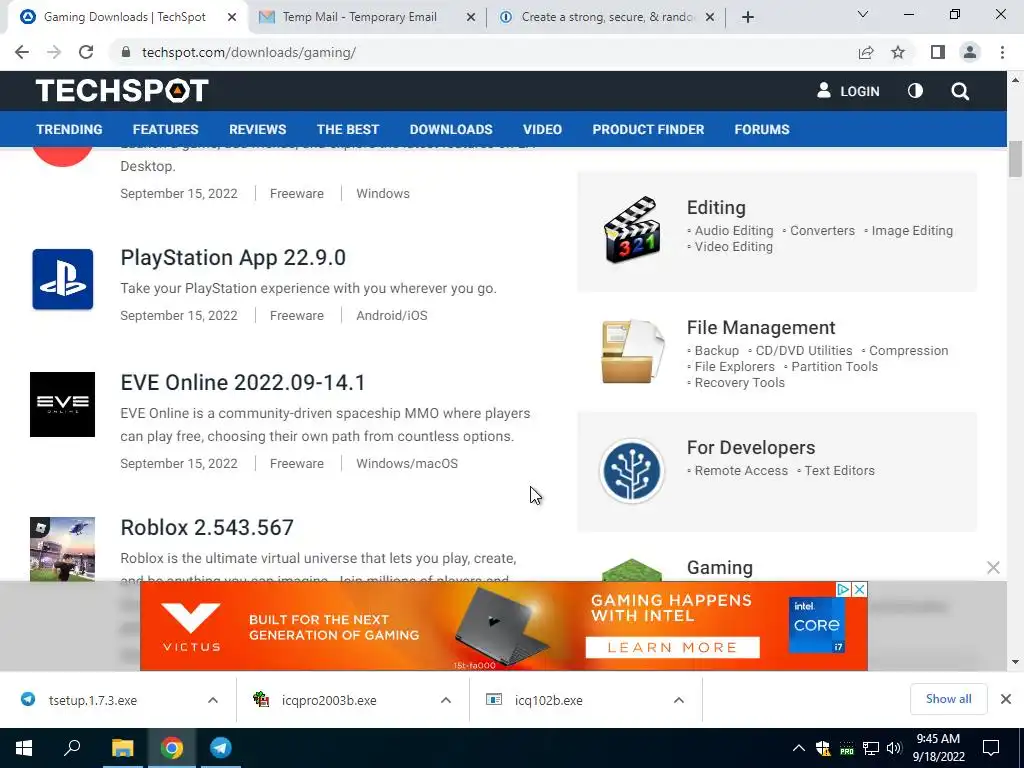This screenshot has height=768, width=1024.
Task: Open PlayStation App 22.9.0 title link
Action: click(x=232, y=257)
